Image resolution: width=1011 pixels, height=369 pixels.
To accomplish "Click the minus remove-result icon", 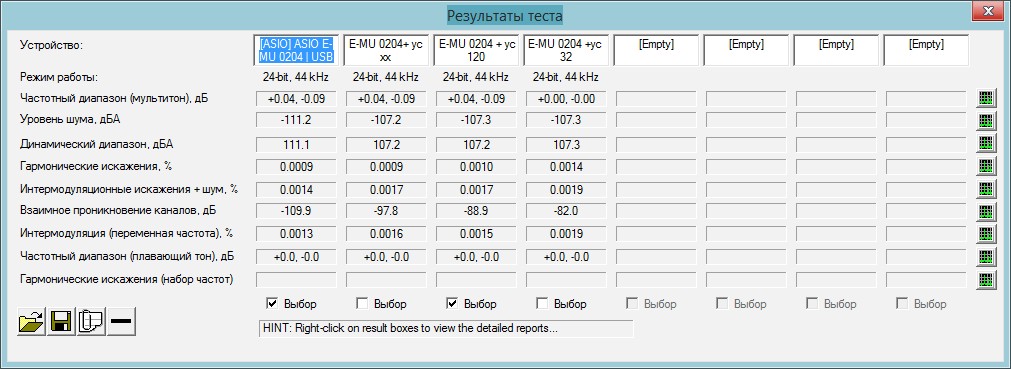I will pos(121,321).
